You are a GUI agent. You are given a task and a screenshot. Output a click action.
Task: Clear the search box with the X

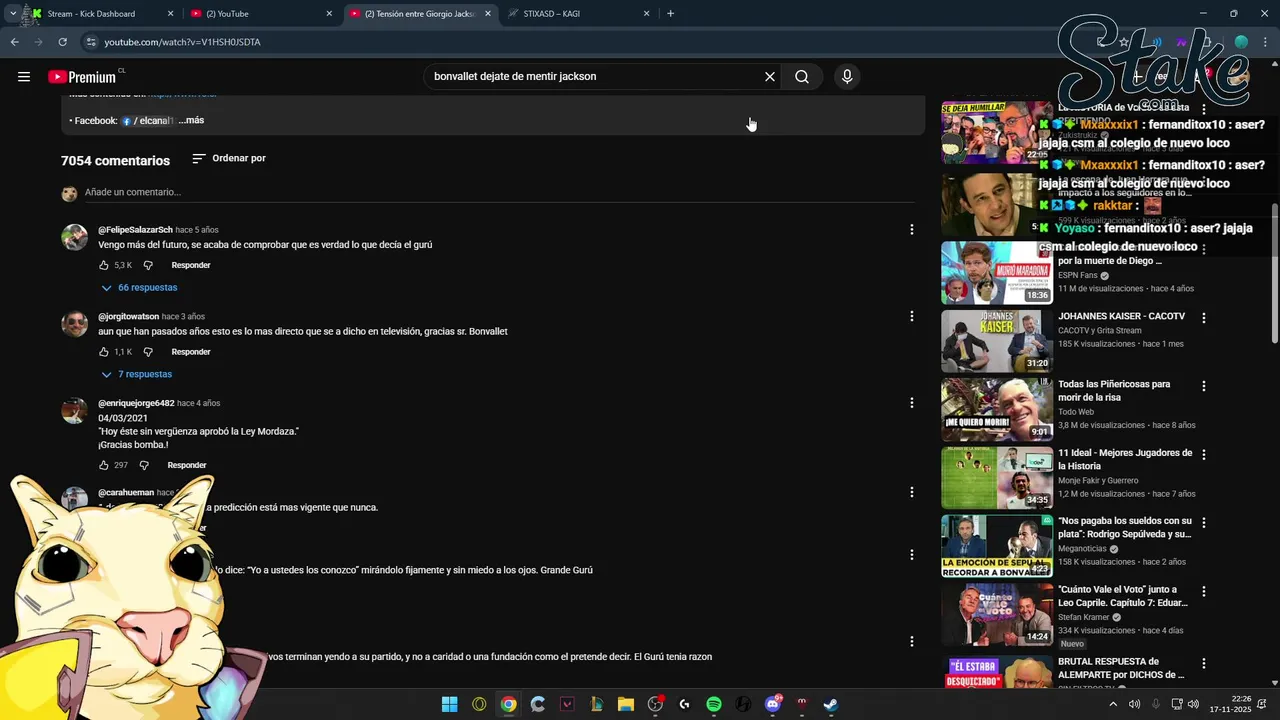coord(770,77)
